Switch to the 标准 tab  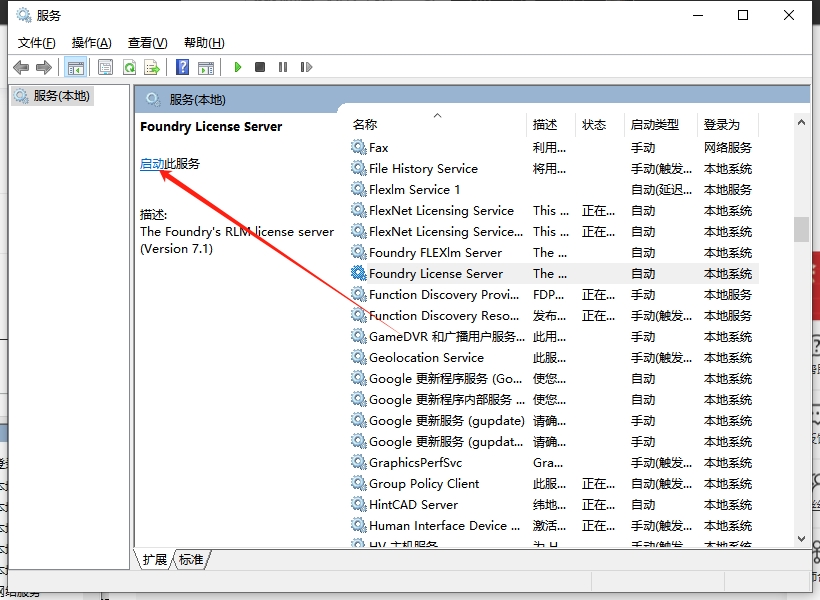pos(191,560)
